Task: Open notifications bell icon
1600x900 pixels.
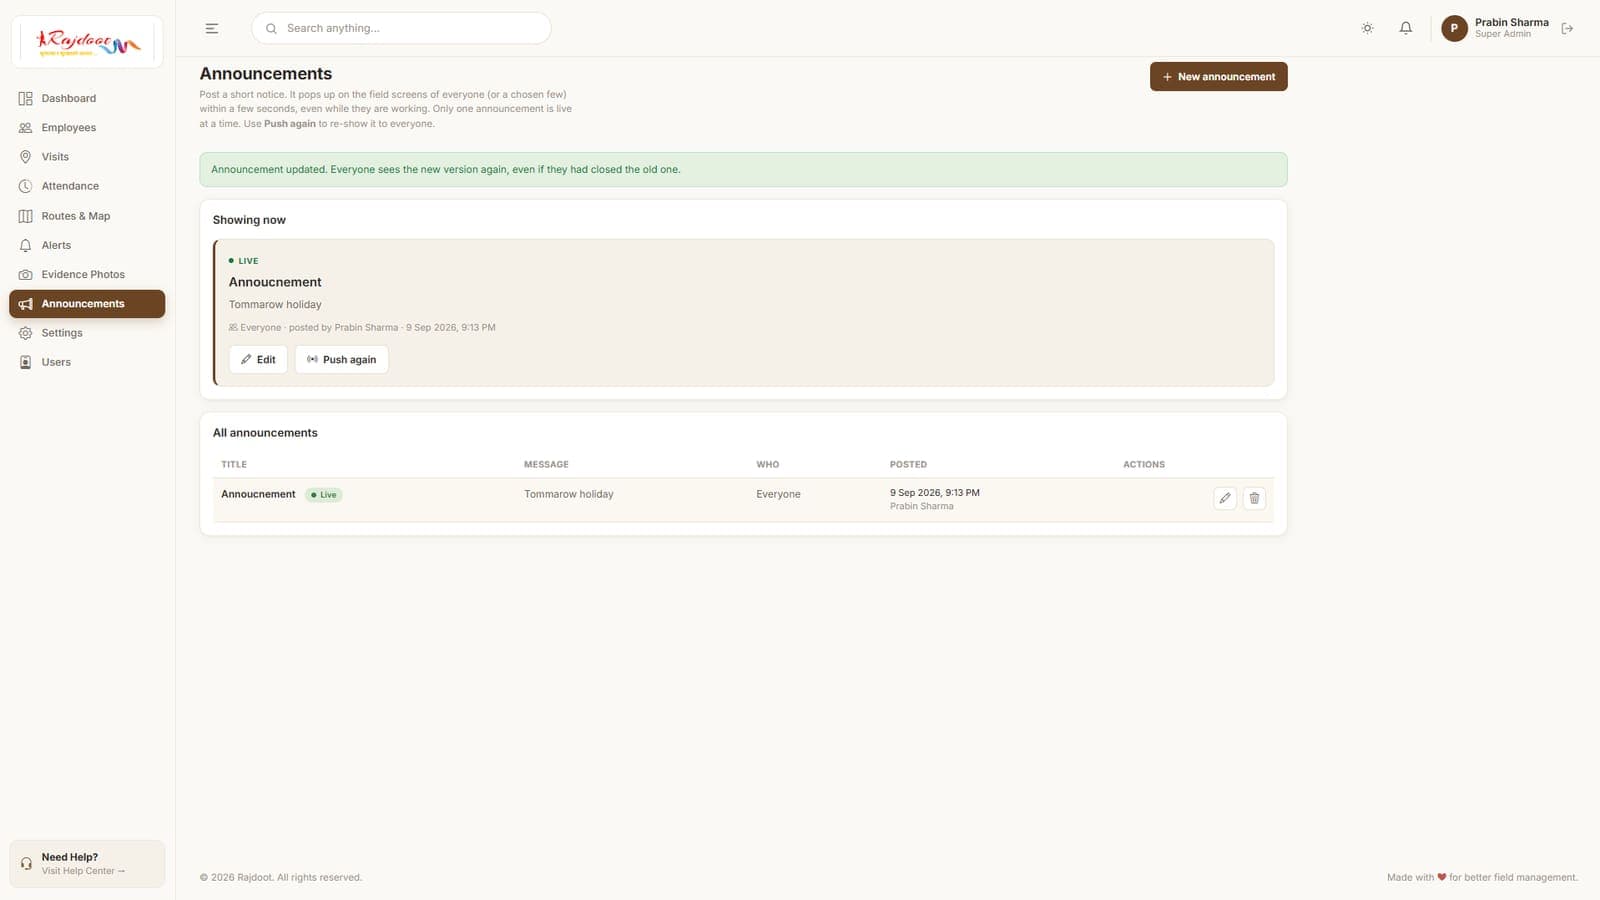Action: coord(1405,28)
